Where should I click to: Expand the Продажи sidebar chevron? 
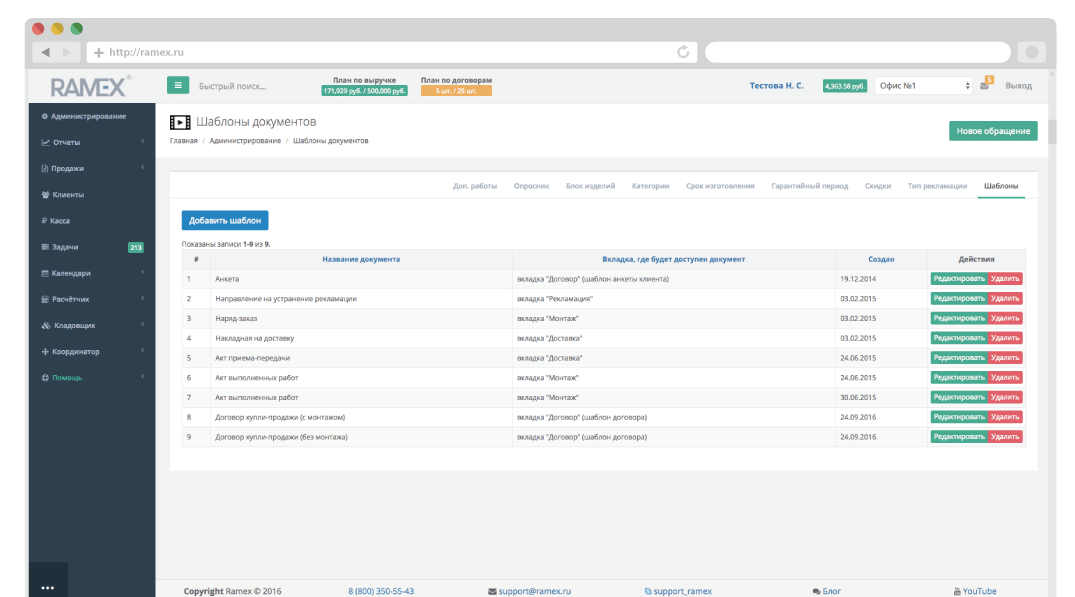(x=143, y=168)
